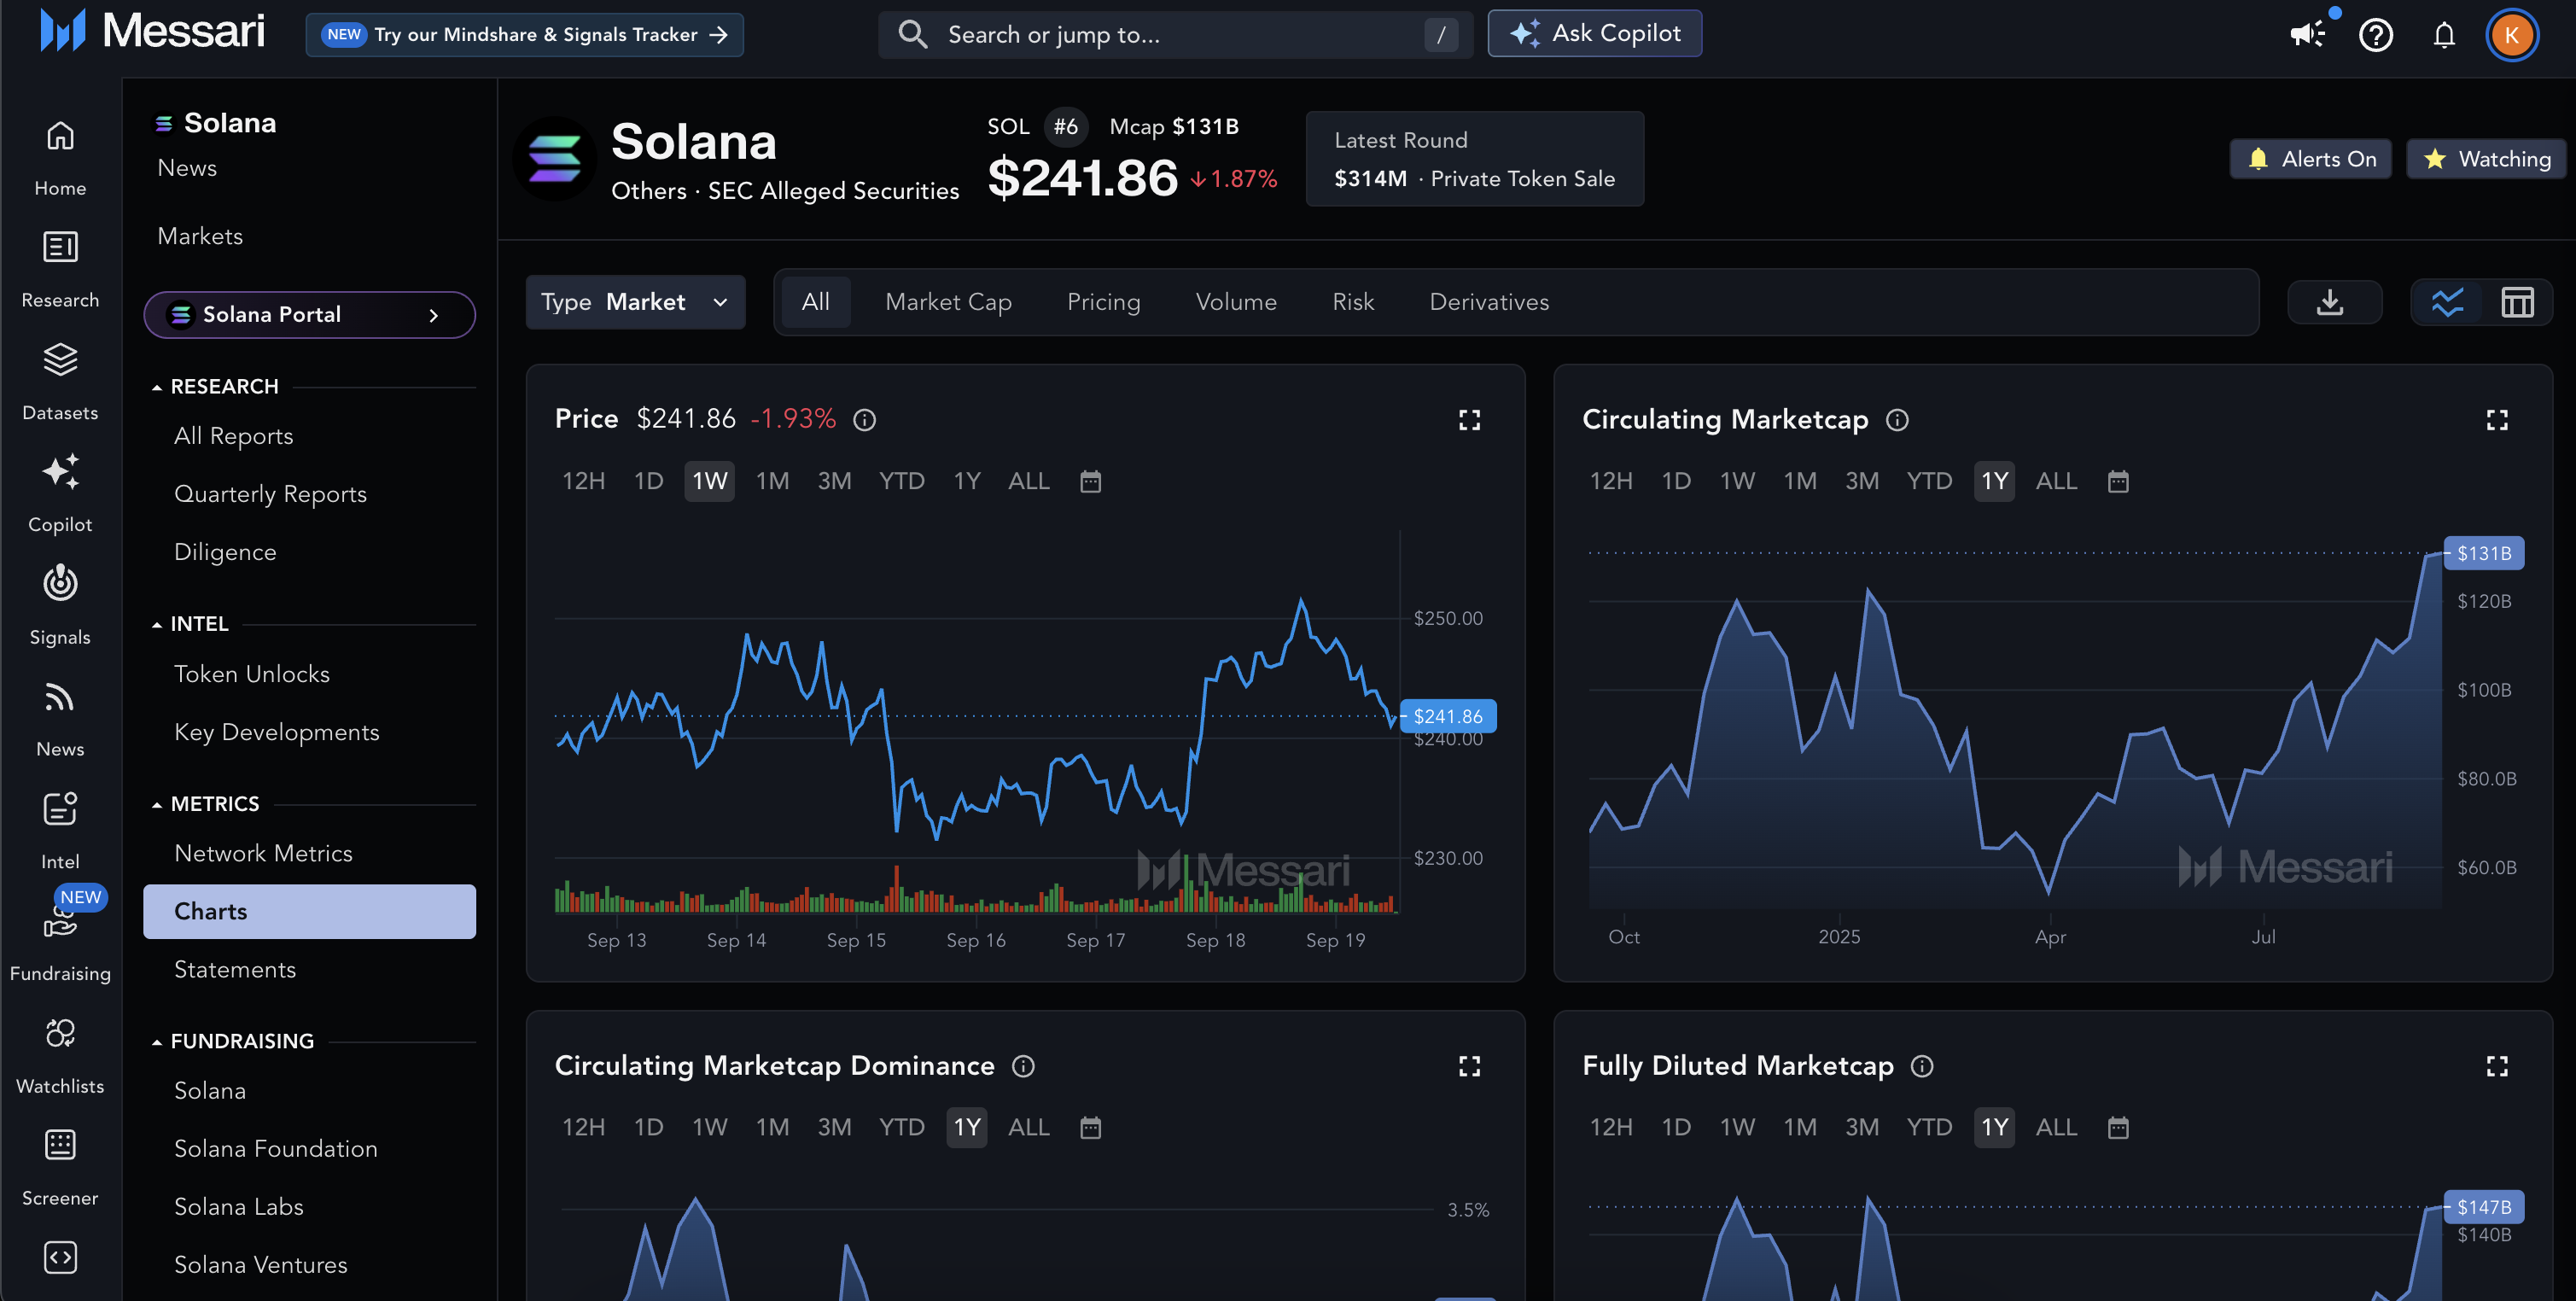Show info for Fully Diluted Marketcap
The width and height of the screenshot is (2576, 1301).
1922,1067
